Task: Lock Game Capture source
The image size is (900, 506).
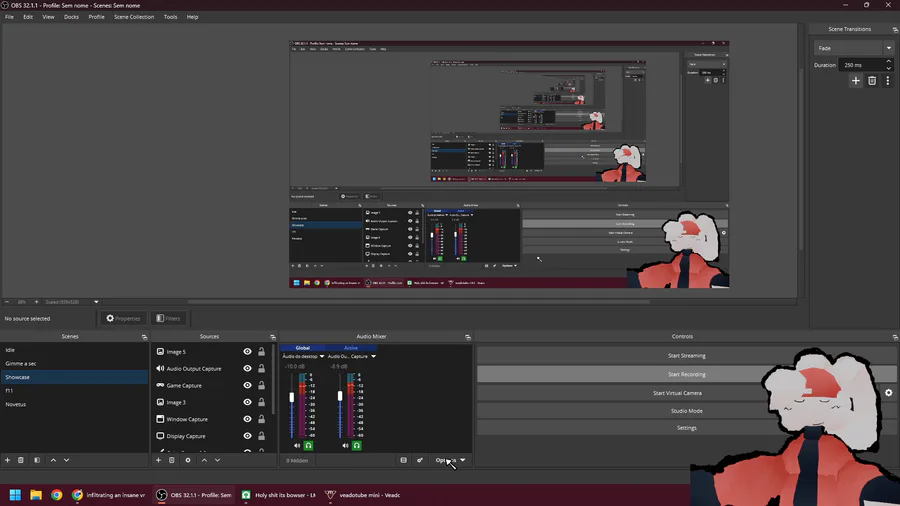Action: (261, 386)
